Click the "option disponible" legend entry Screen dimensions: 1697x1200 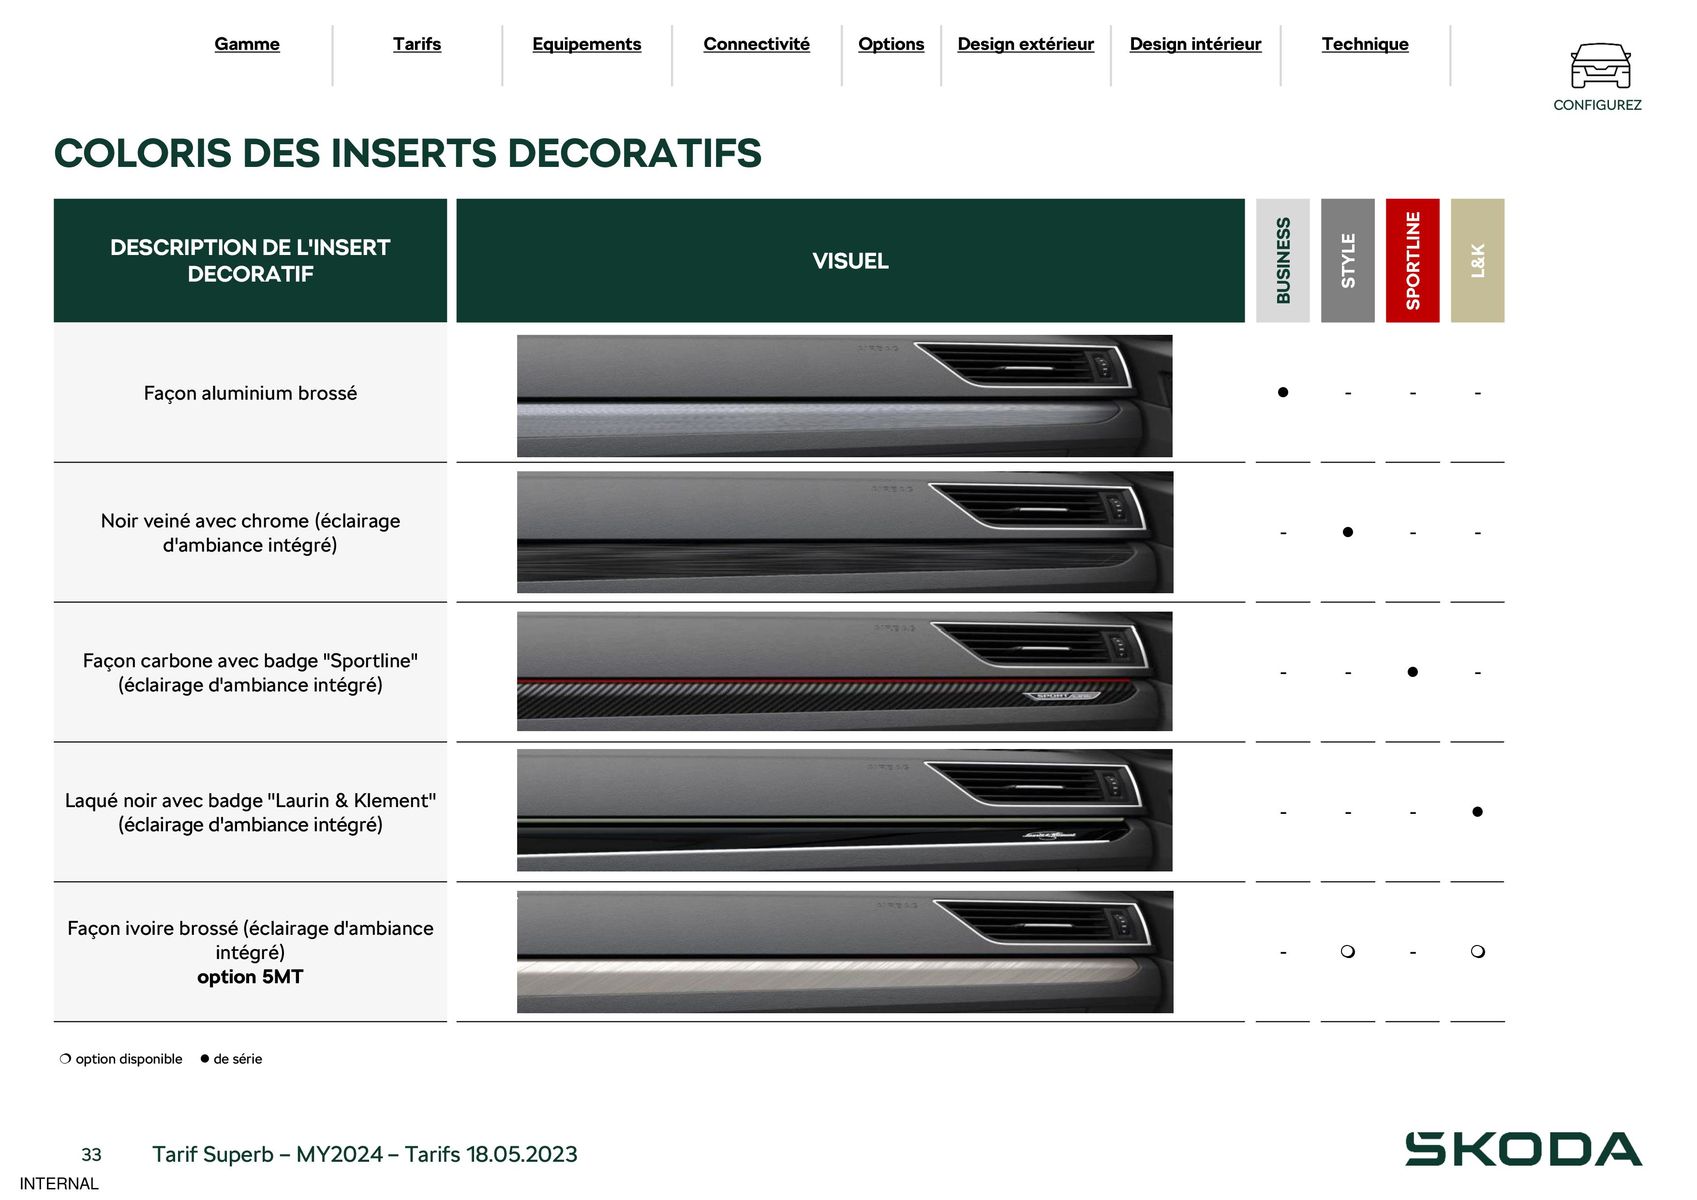121,1059
